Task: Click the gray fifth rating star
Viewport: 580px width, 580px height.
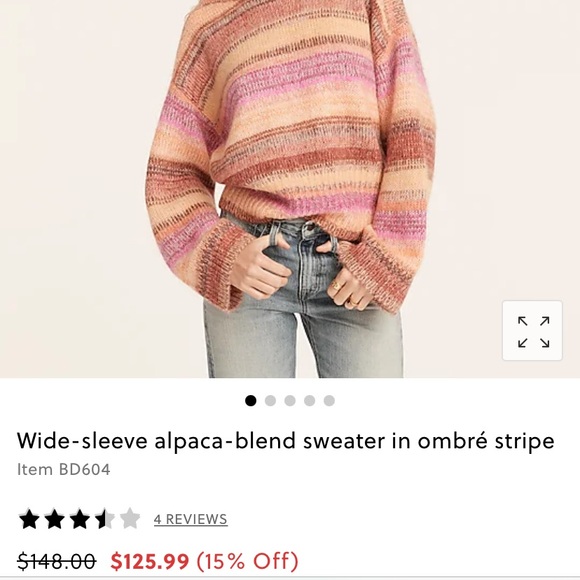Action: [x=130, y=519]
